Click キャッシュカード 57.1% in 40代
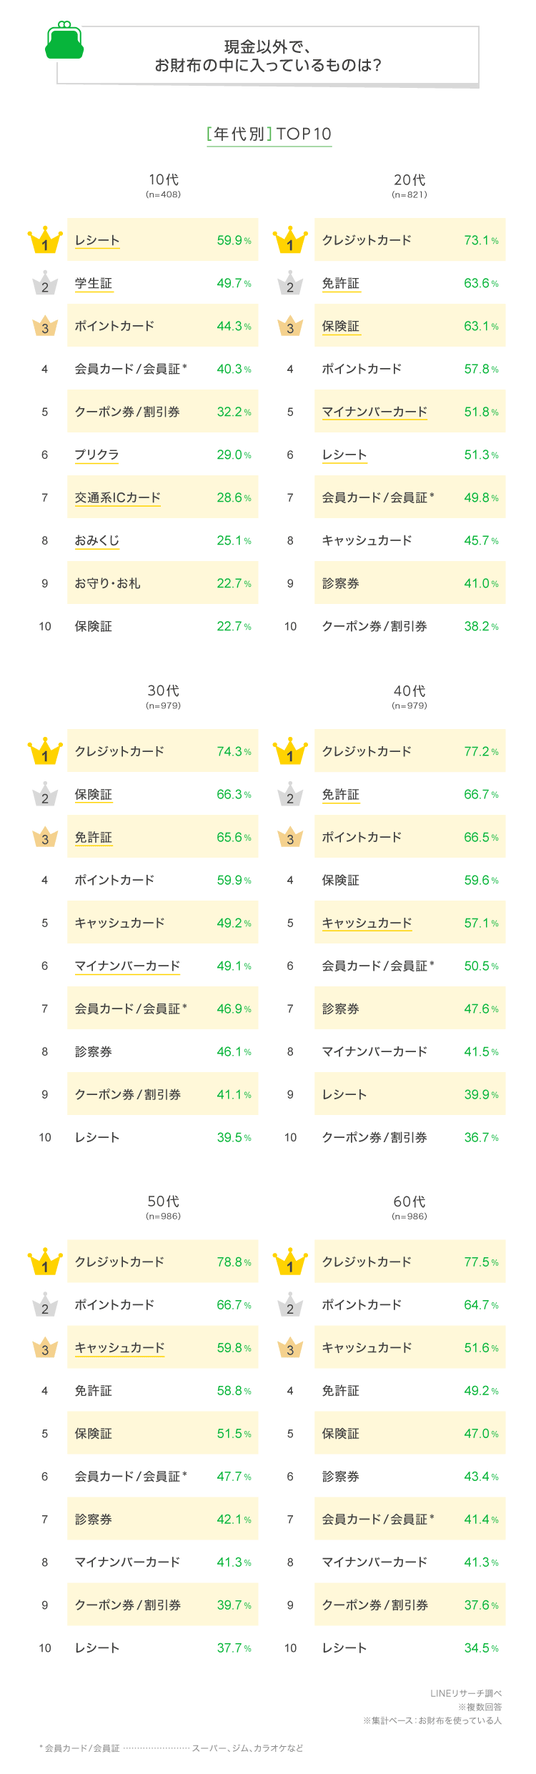 pyautogui.click(x=410, y=923)
